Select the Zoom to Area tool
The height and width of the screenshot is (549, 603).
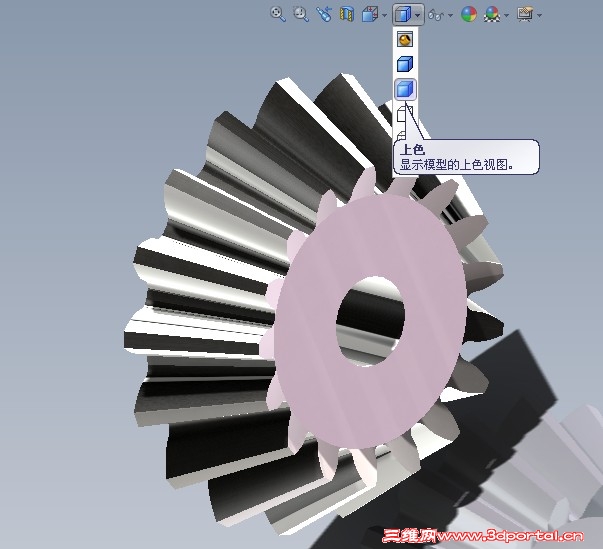(301, 14)
